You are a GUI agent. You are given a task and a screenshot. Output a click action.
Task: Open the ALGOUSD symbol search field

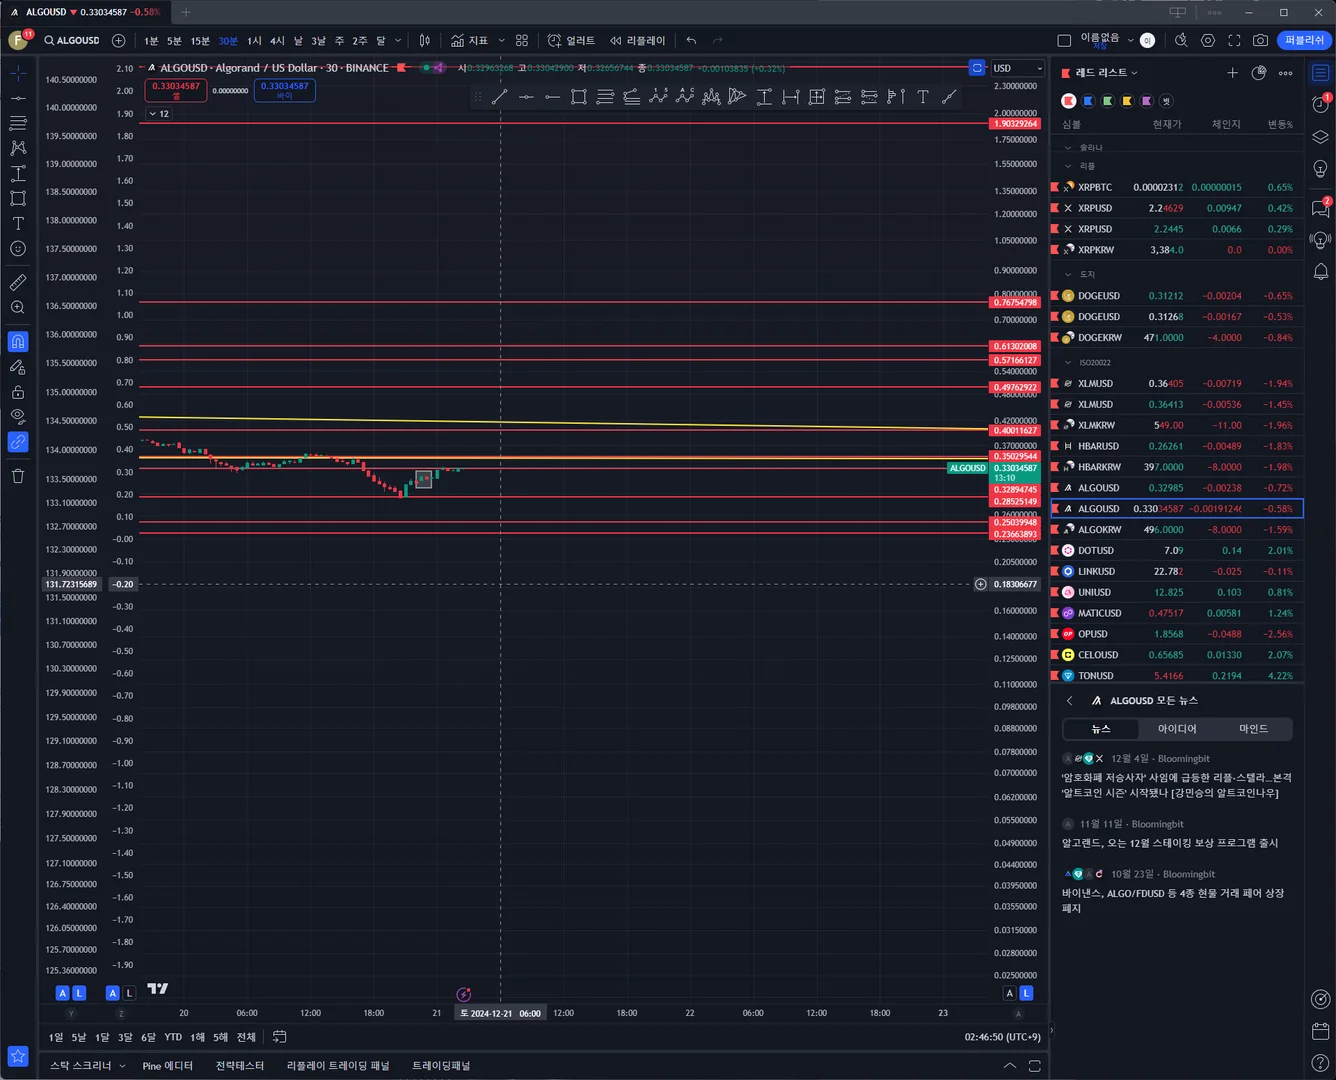point(72,40)
